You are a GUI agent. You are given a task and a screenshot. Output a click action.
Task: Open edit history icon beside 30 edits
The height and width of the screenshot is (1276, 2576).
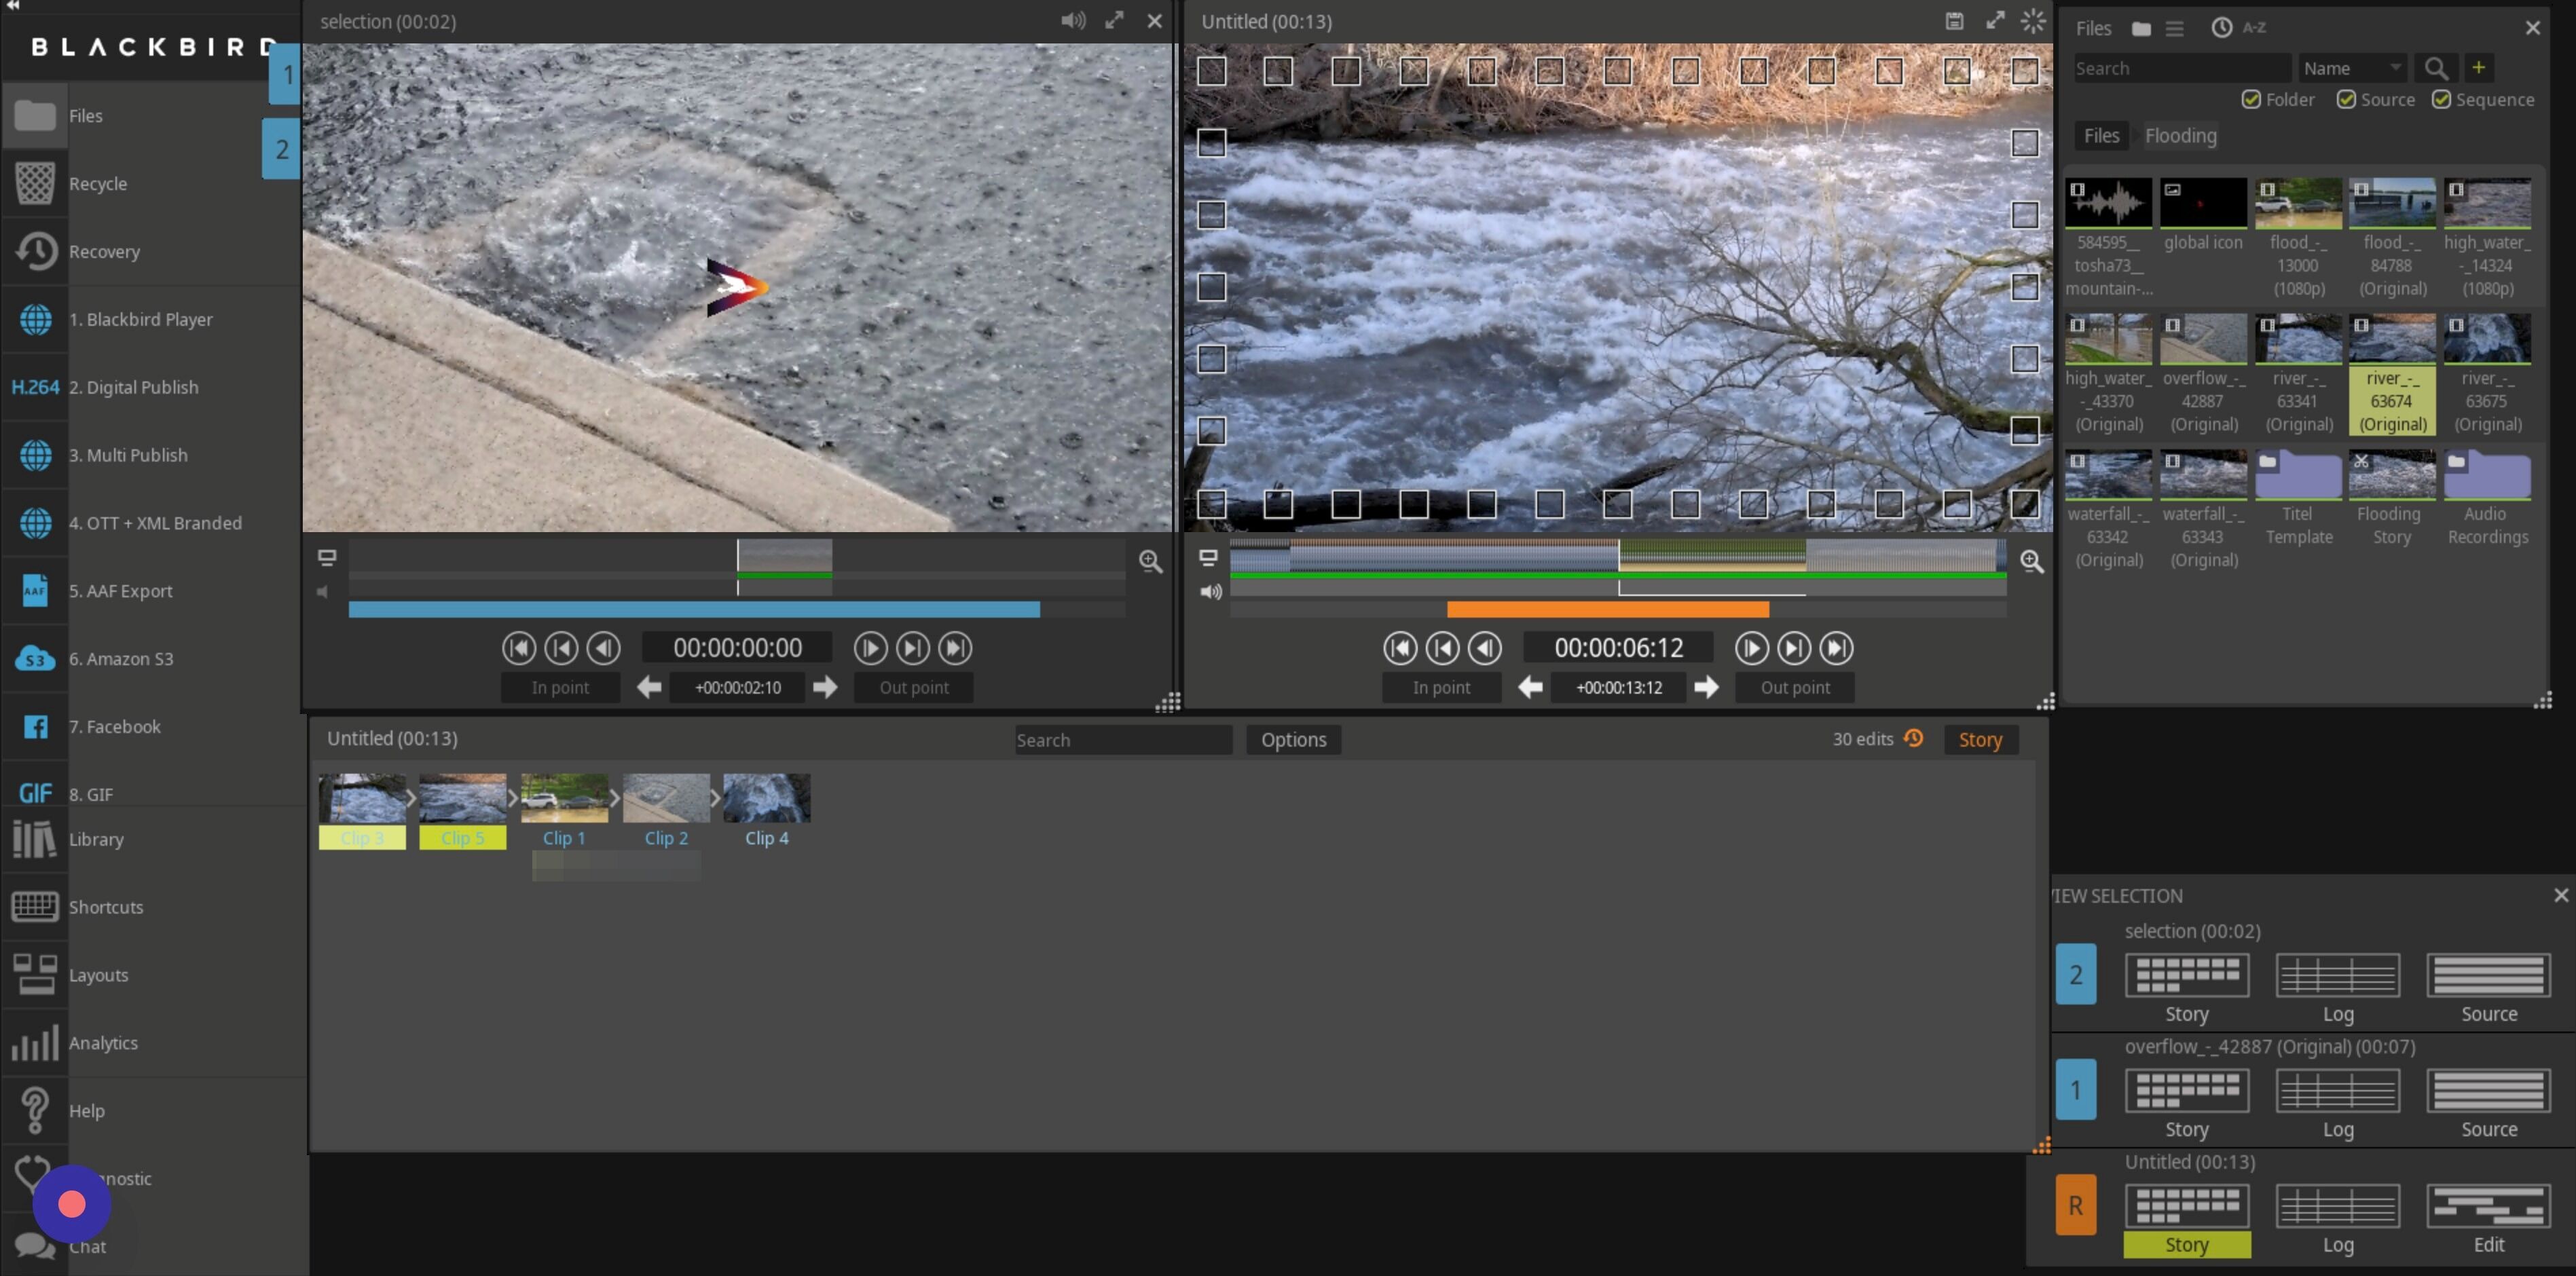tap(1913, 738)
